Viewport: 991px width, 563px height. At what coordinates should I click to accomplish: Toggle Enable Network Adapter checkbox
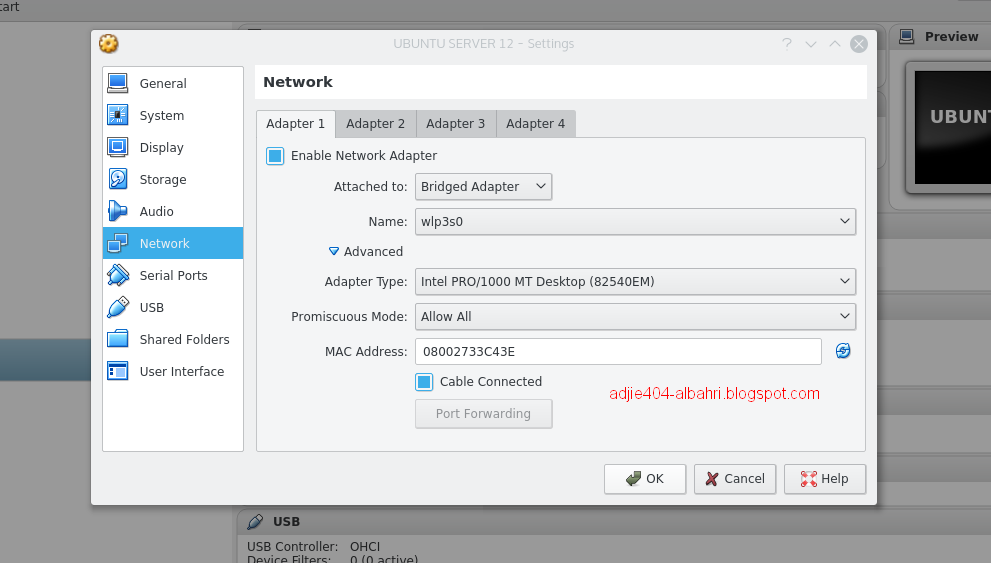pyautogui.click(x=275, y=155)
